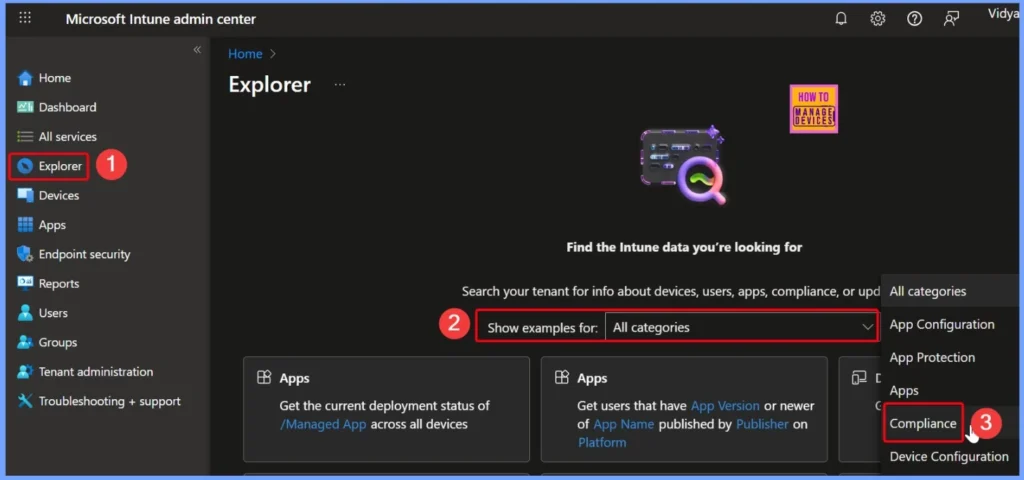Screen dimensions: 1024x480
Task: Click the Home breadcrumb link
Action: pyautogui.click(x=245, y=54)
